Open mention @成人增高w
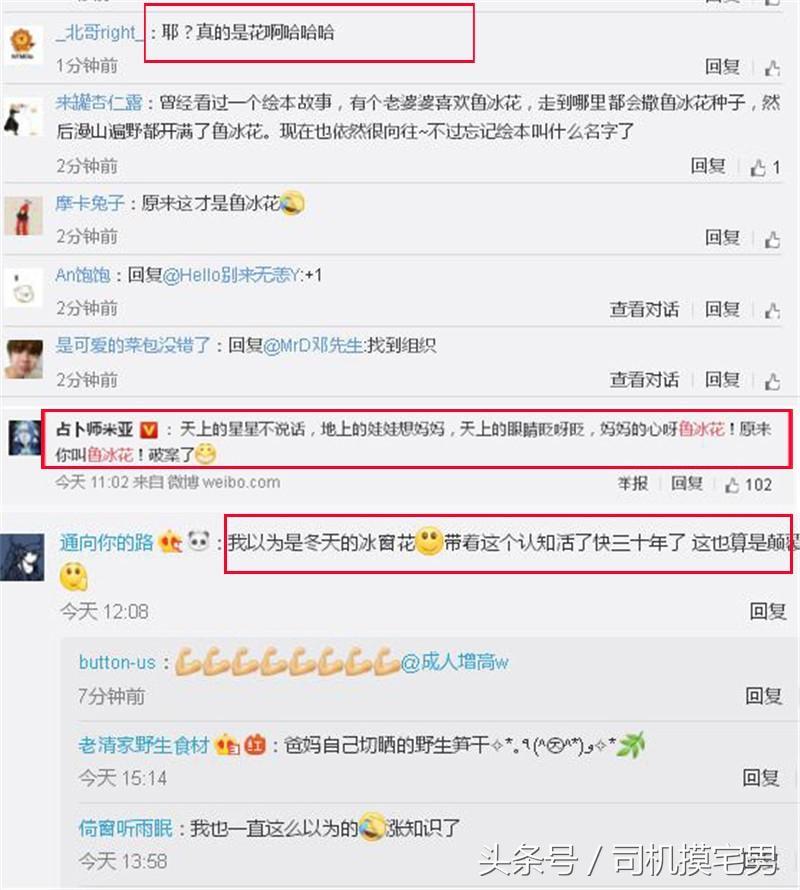Image resolution: width=800 pixels, height=890 pixels. [x=454, y=662]
